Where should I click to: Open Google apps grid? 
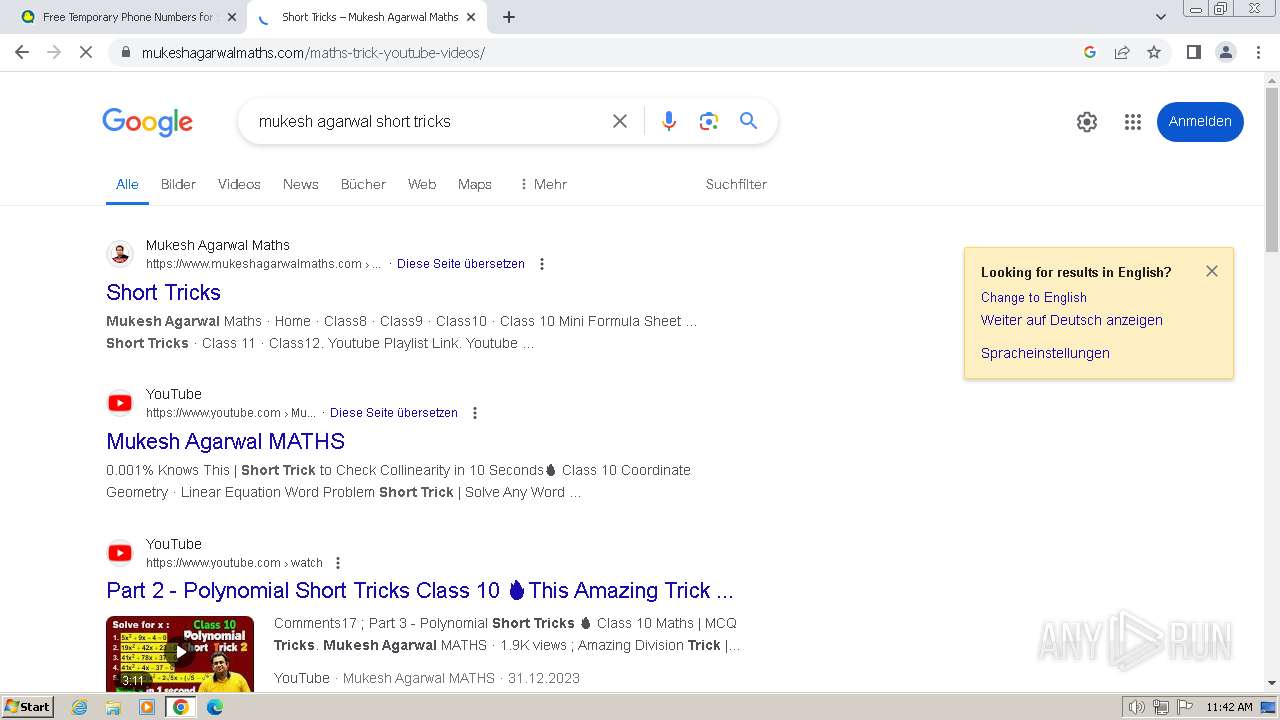click(1132, 122)
